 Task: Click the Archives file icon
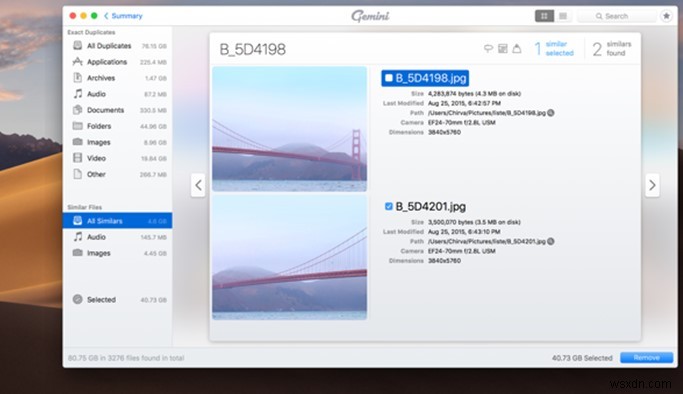(x=78, y=77)
